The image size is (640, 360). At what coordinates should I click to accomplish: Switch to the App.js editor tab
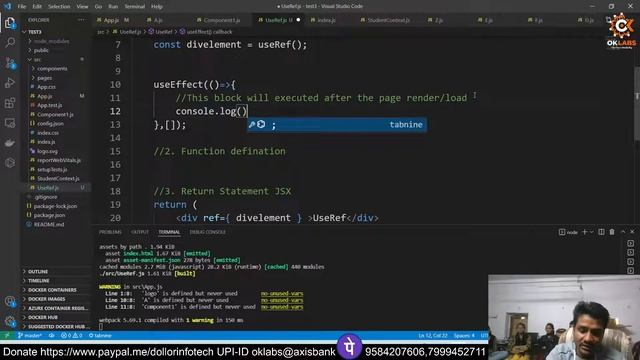(111, 20)
